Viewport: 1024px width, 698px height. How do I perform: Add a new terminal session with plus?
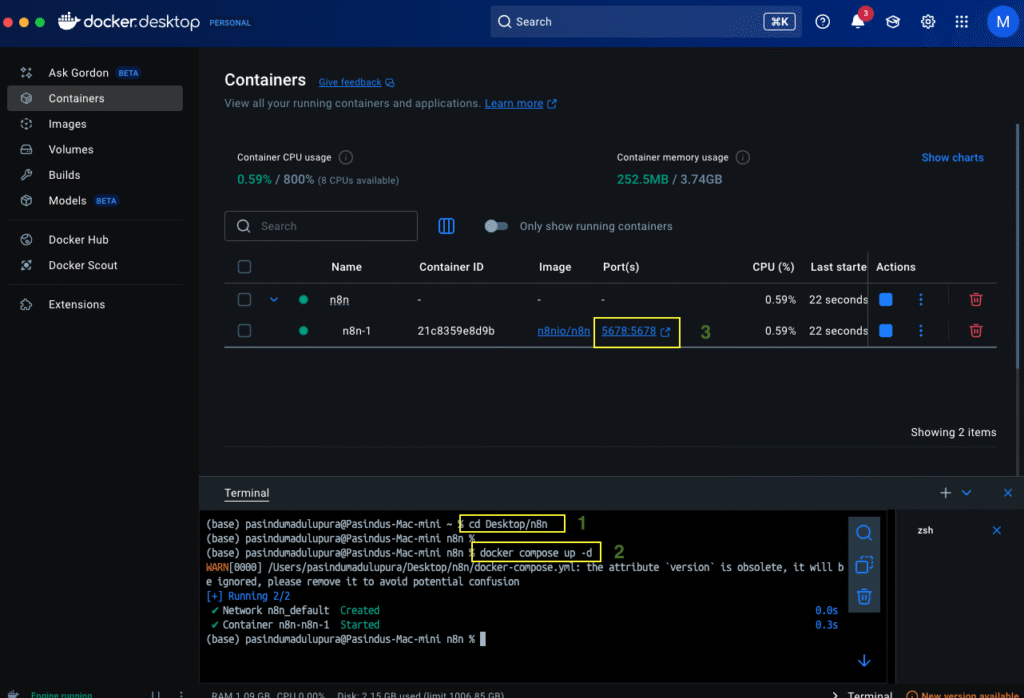(x=945, y=493)
